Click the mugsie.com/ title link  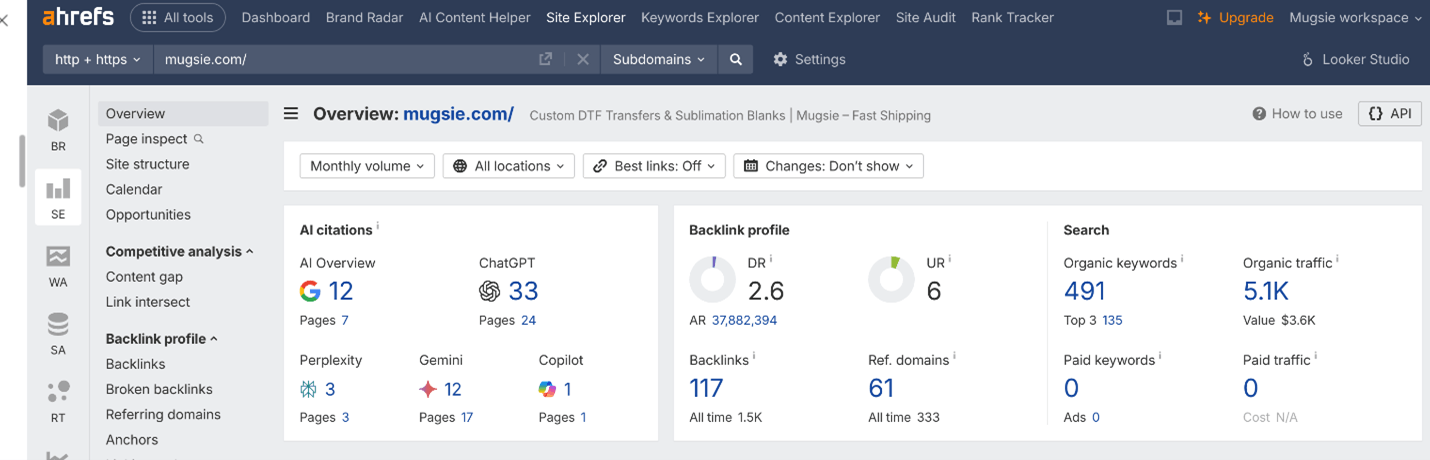pyautogui.click(x=458, y=114)
